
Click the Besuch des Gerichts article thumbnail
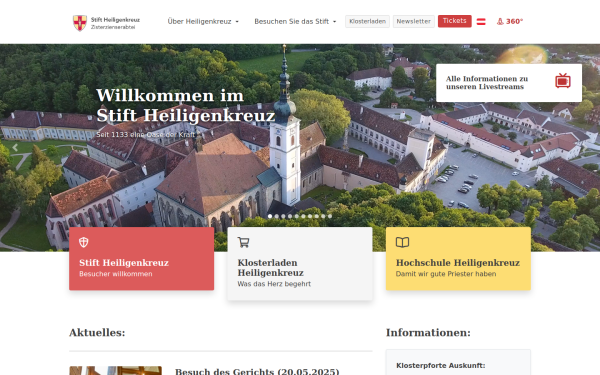coord(116,370)
